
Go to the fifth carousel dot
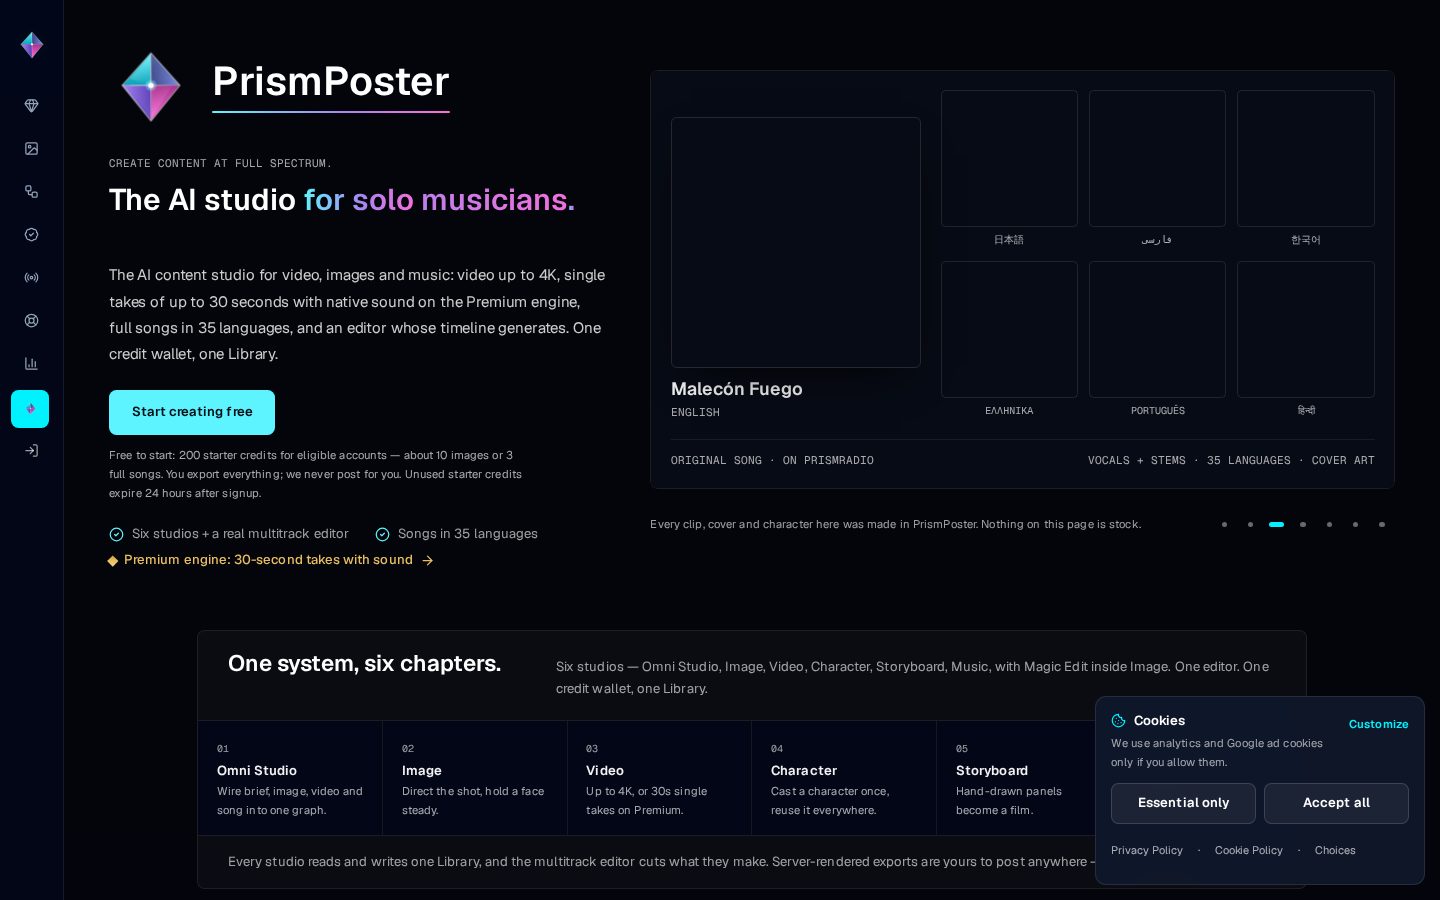point(1329,524)
